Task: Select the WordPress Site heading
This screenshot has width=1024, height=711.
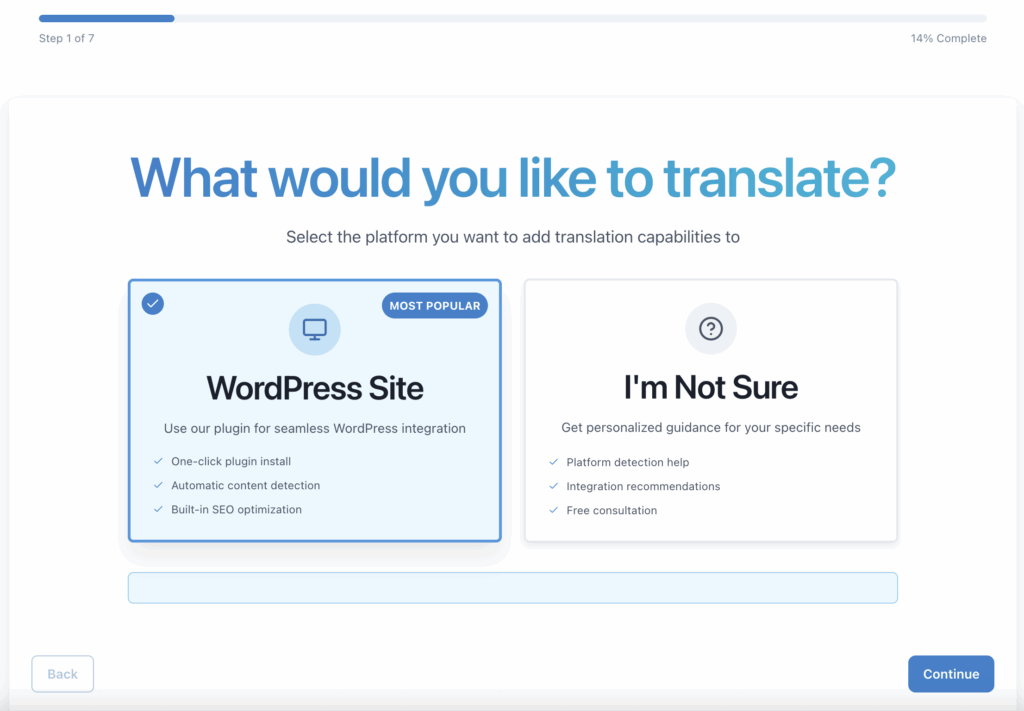Action: 315,388
